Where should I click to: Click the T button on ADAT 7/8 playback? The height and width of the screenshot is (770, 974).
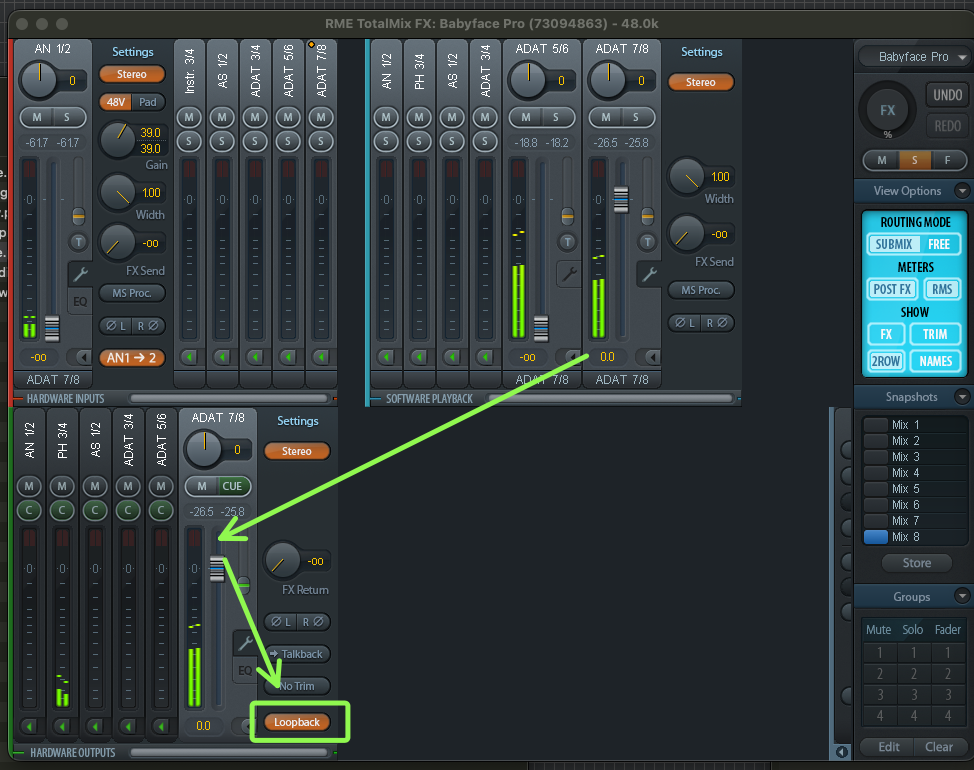[x=647, y=242]
